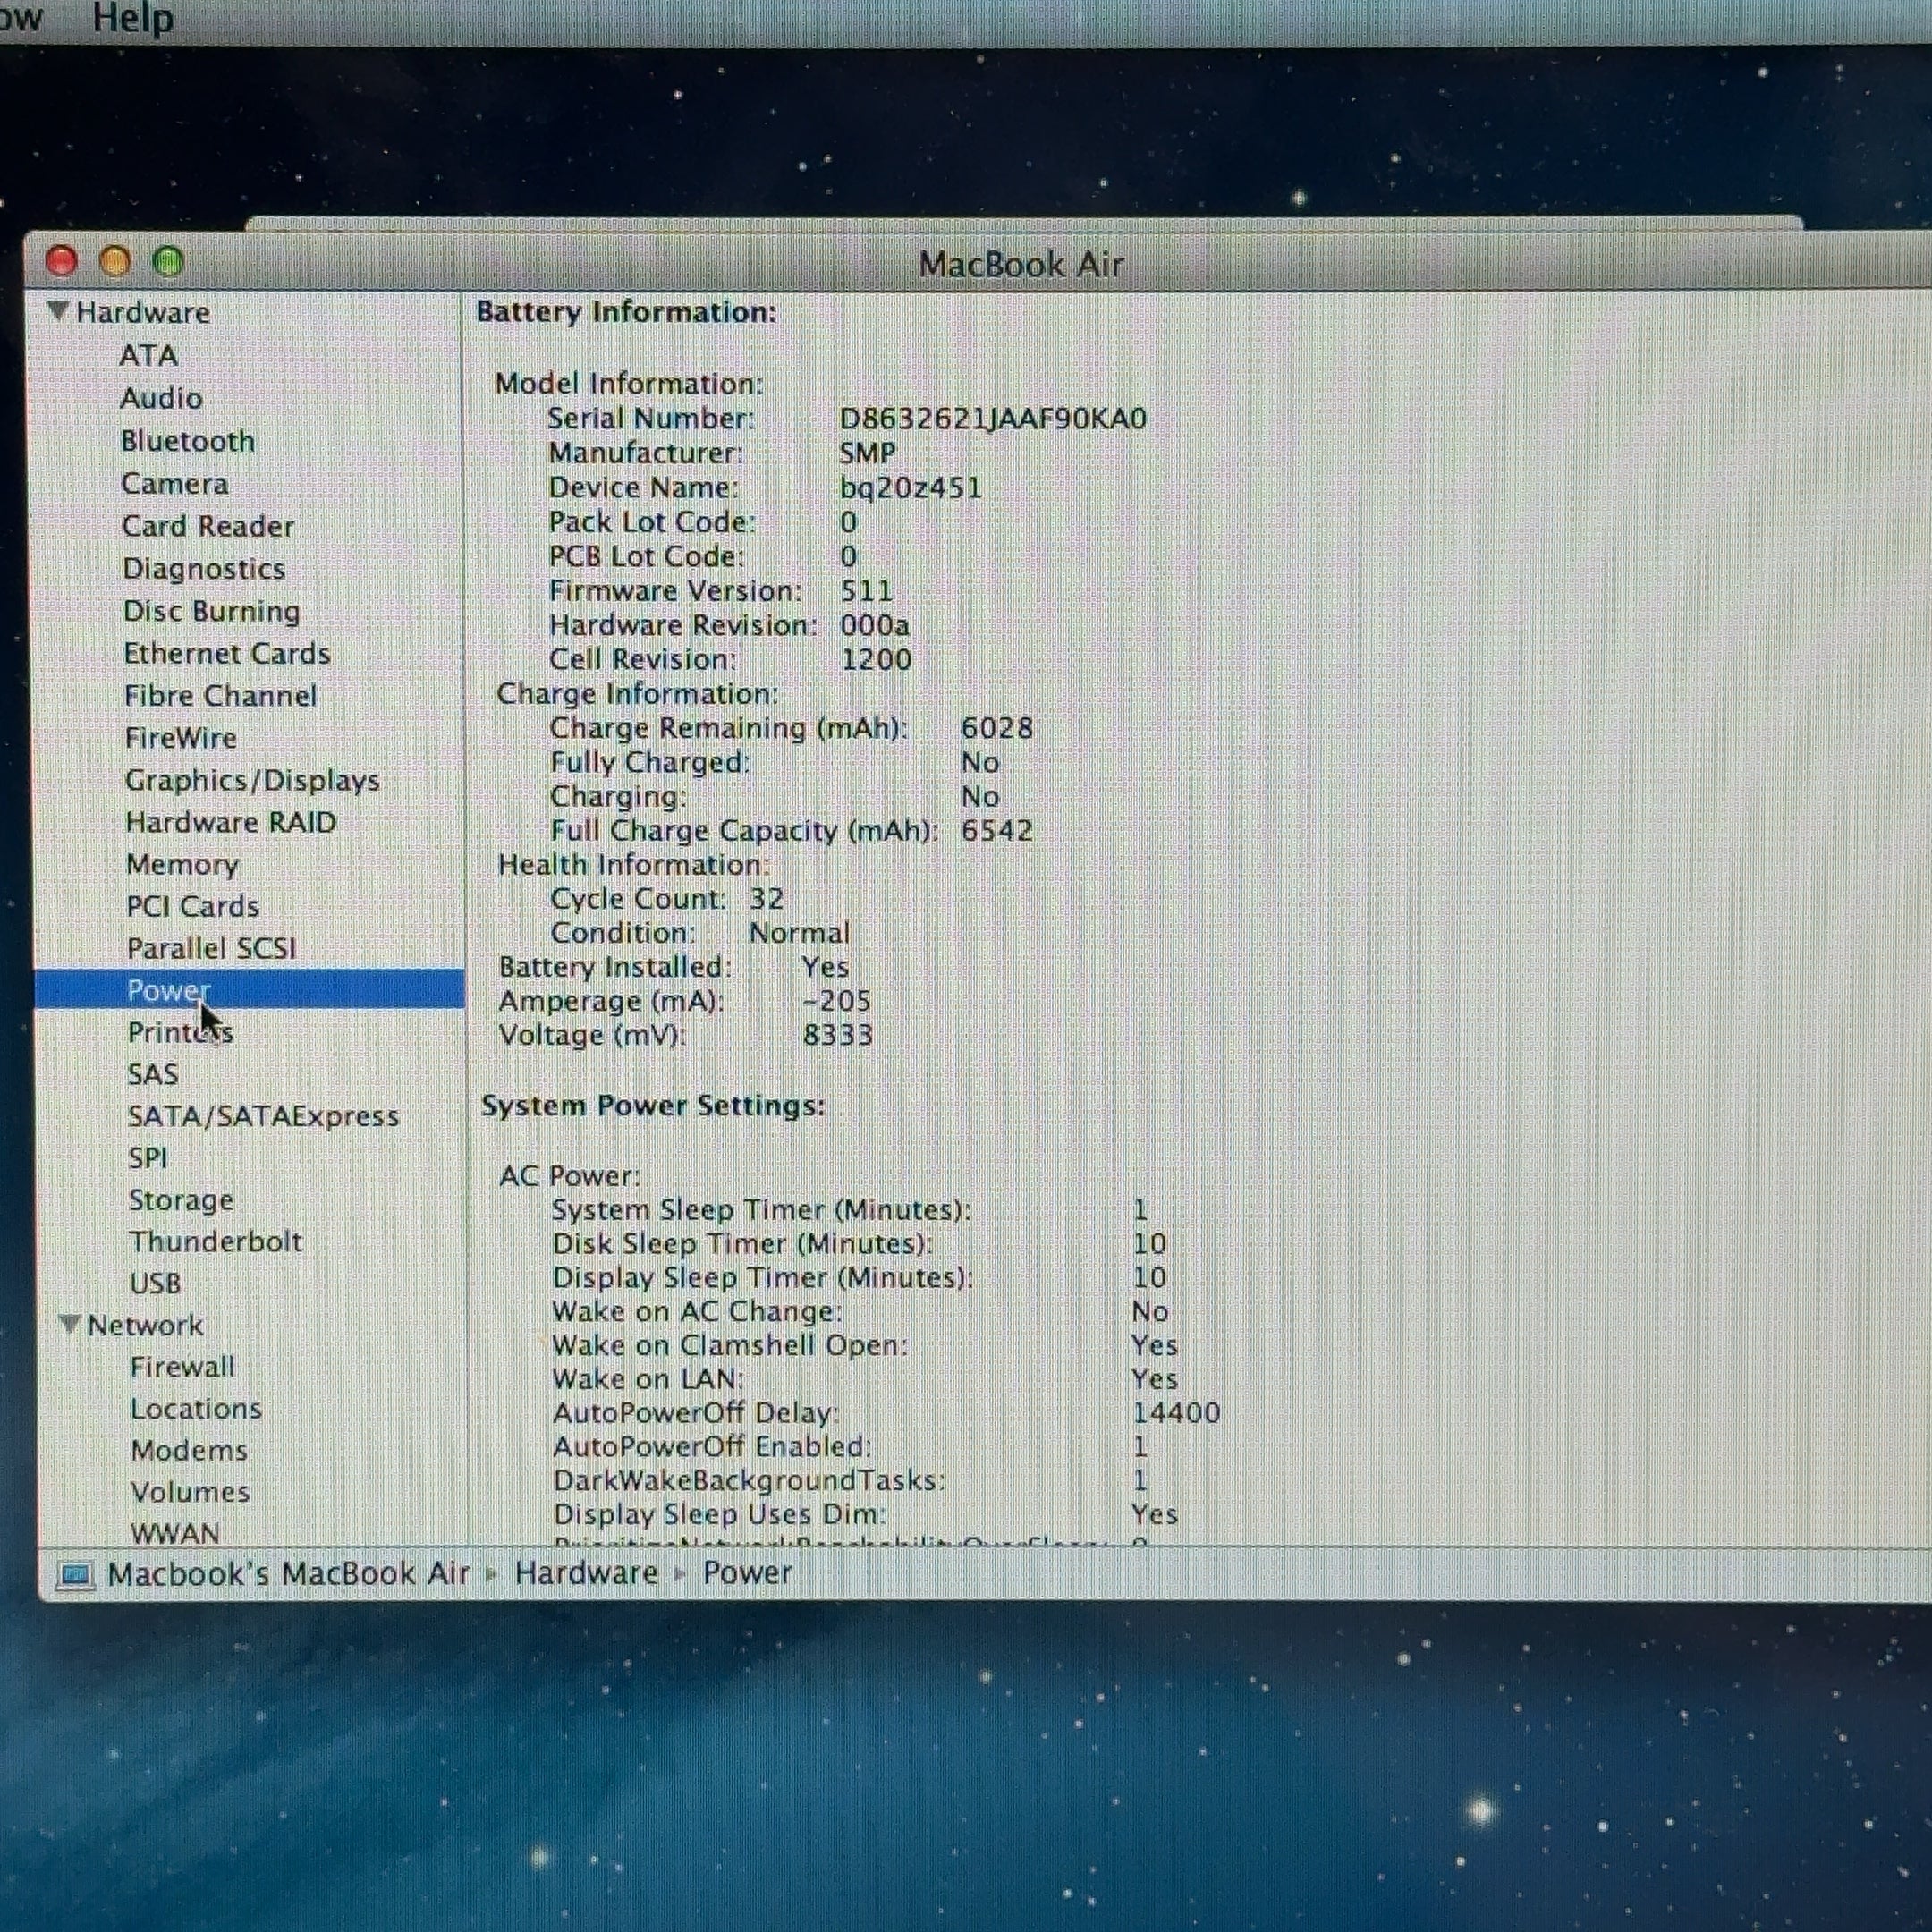Click the Cell Revision value 1200
The height and width of the screenshot is (1932, 1932).
click(876, 660)
